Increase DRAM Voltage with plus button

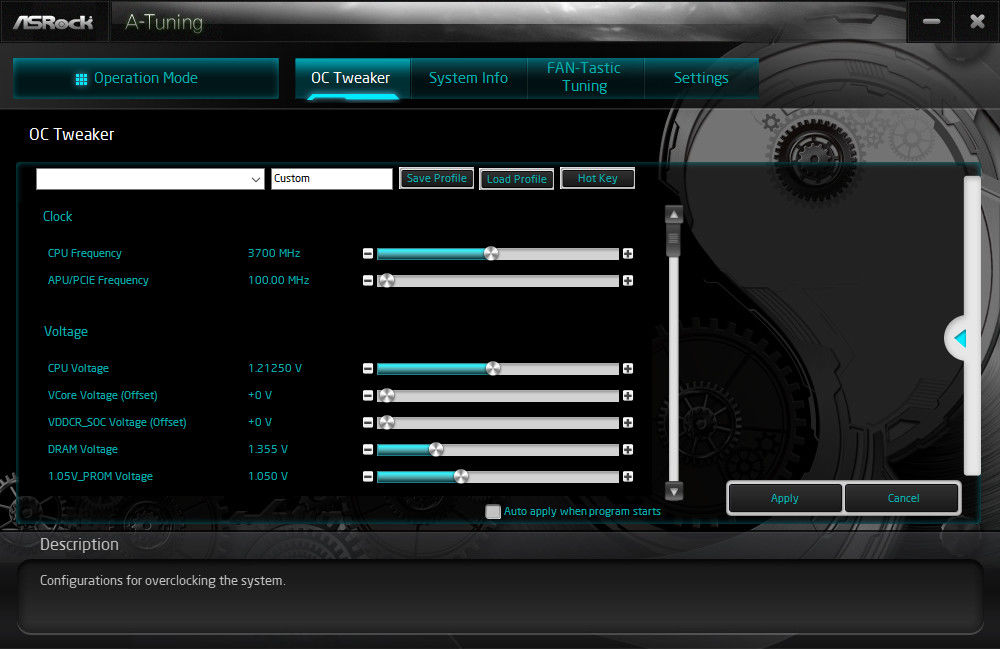[x=628, y=449]
